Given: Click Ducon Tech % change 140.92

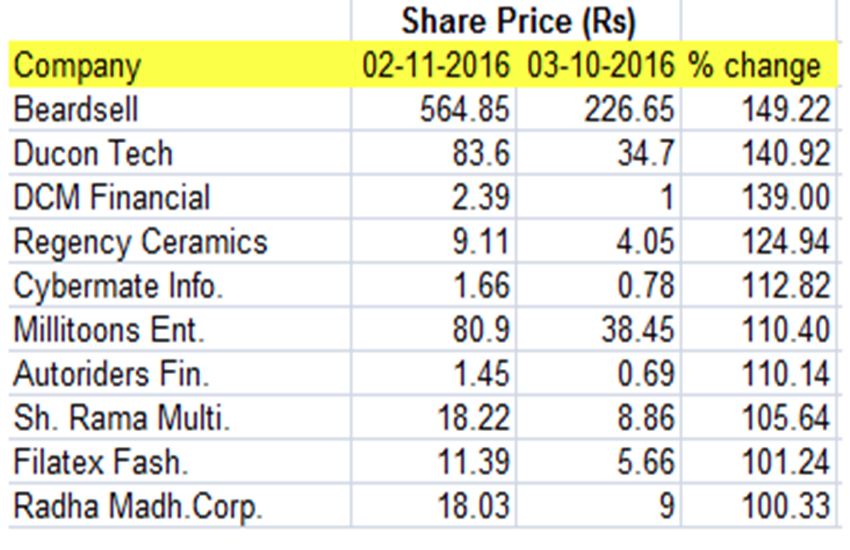Looking at the screenshot, I should click(x=786, y=154).
